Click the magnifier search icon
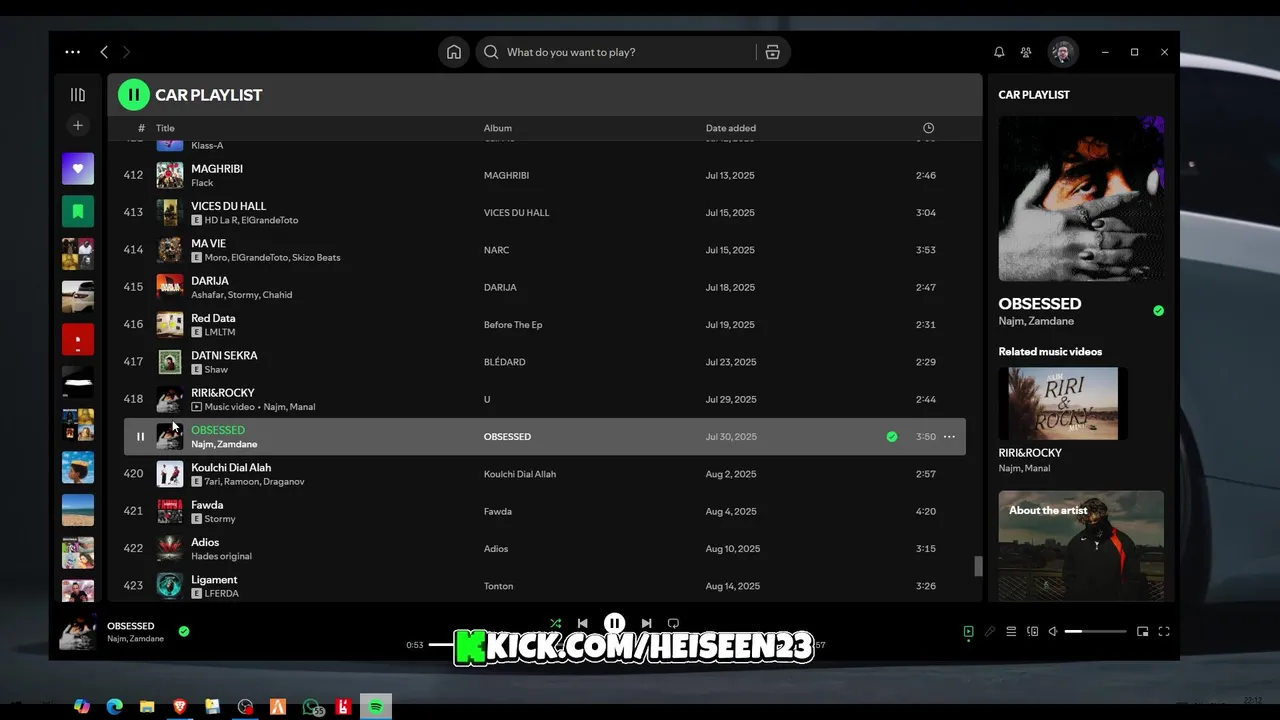 (491, 52)
